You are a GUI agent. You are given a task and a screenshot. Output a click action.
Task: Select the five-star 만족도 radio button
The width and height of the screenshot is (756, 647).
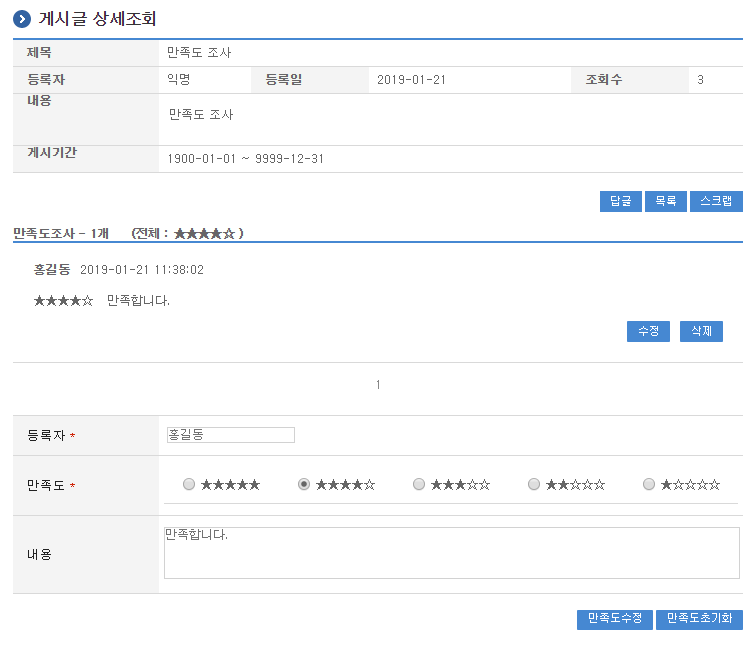pos(189,484)
